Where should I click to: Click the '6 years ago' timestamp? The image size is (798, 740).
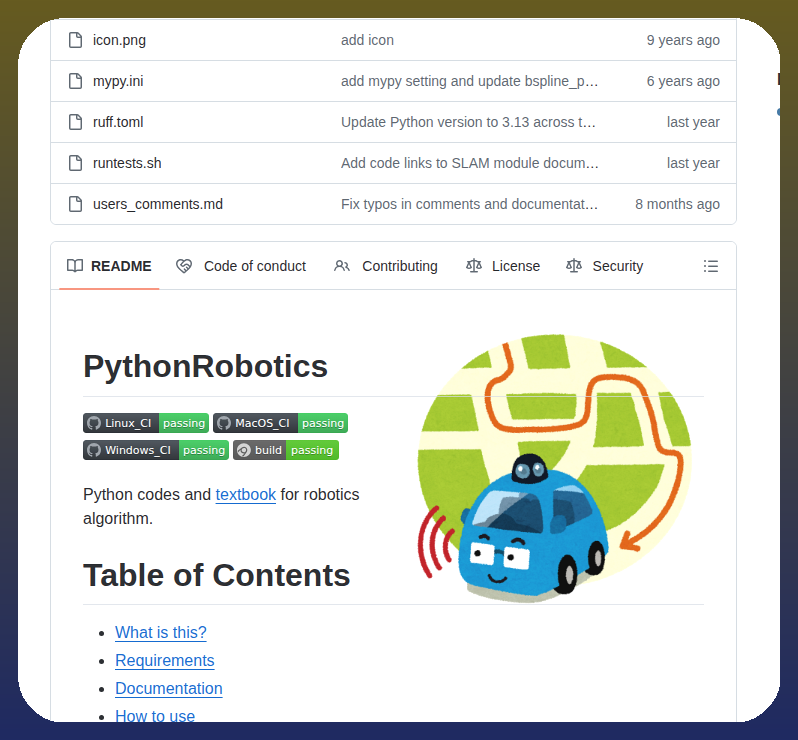(x=683, y=81)
